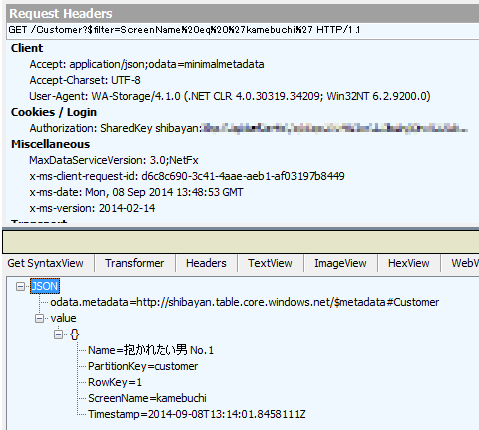Select the RowKey=1 row
This screenshot has height=430, width=479.
(115, 382)
